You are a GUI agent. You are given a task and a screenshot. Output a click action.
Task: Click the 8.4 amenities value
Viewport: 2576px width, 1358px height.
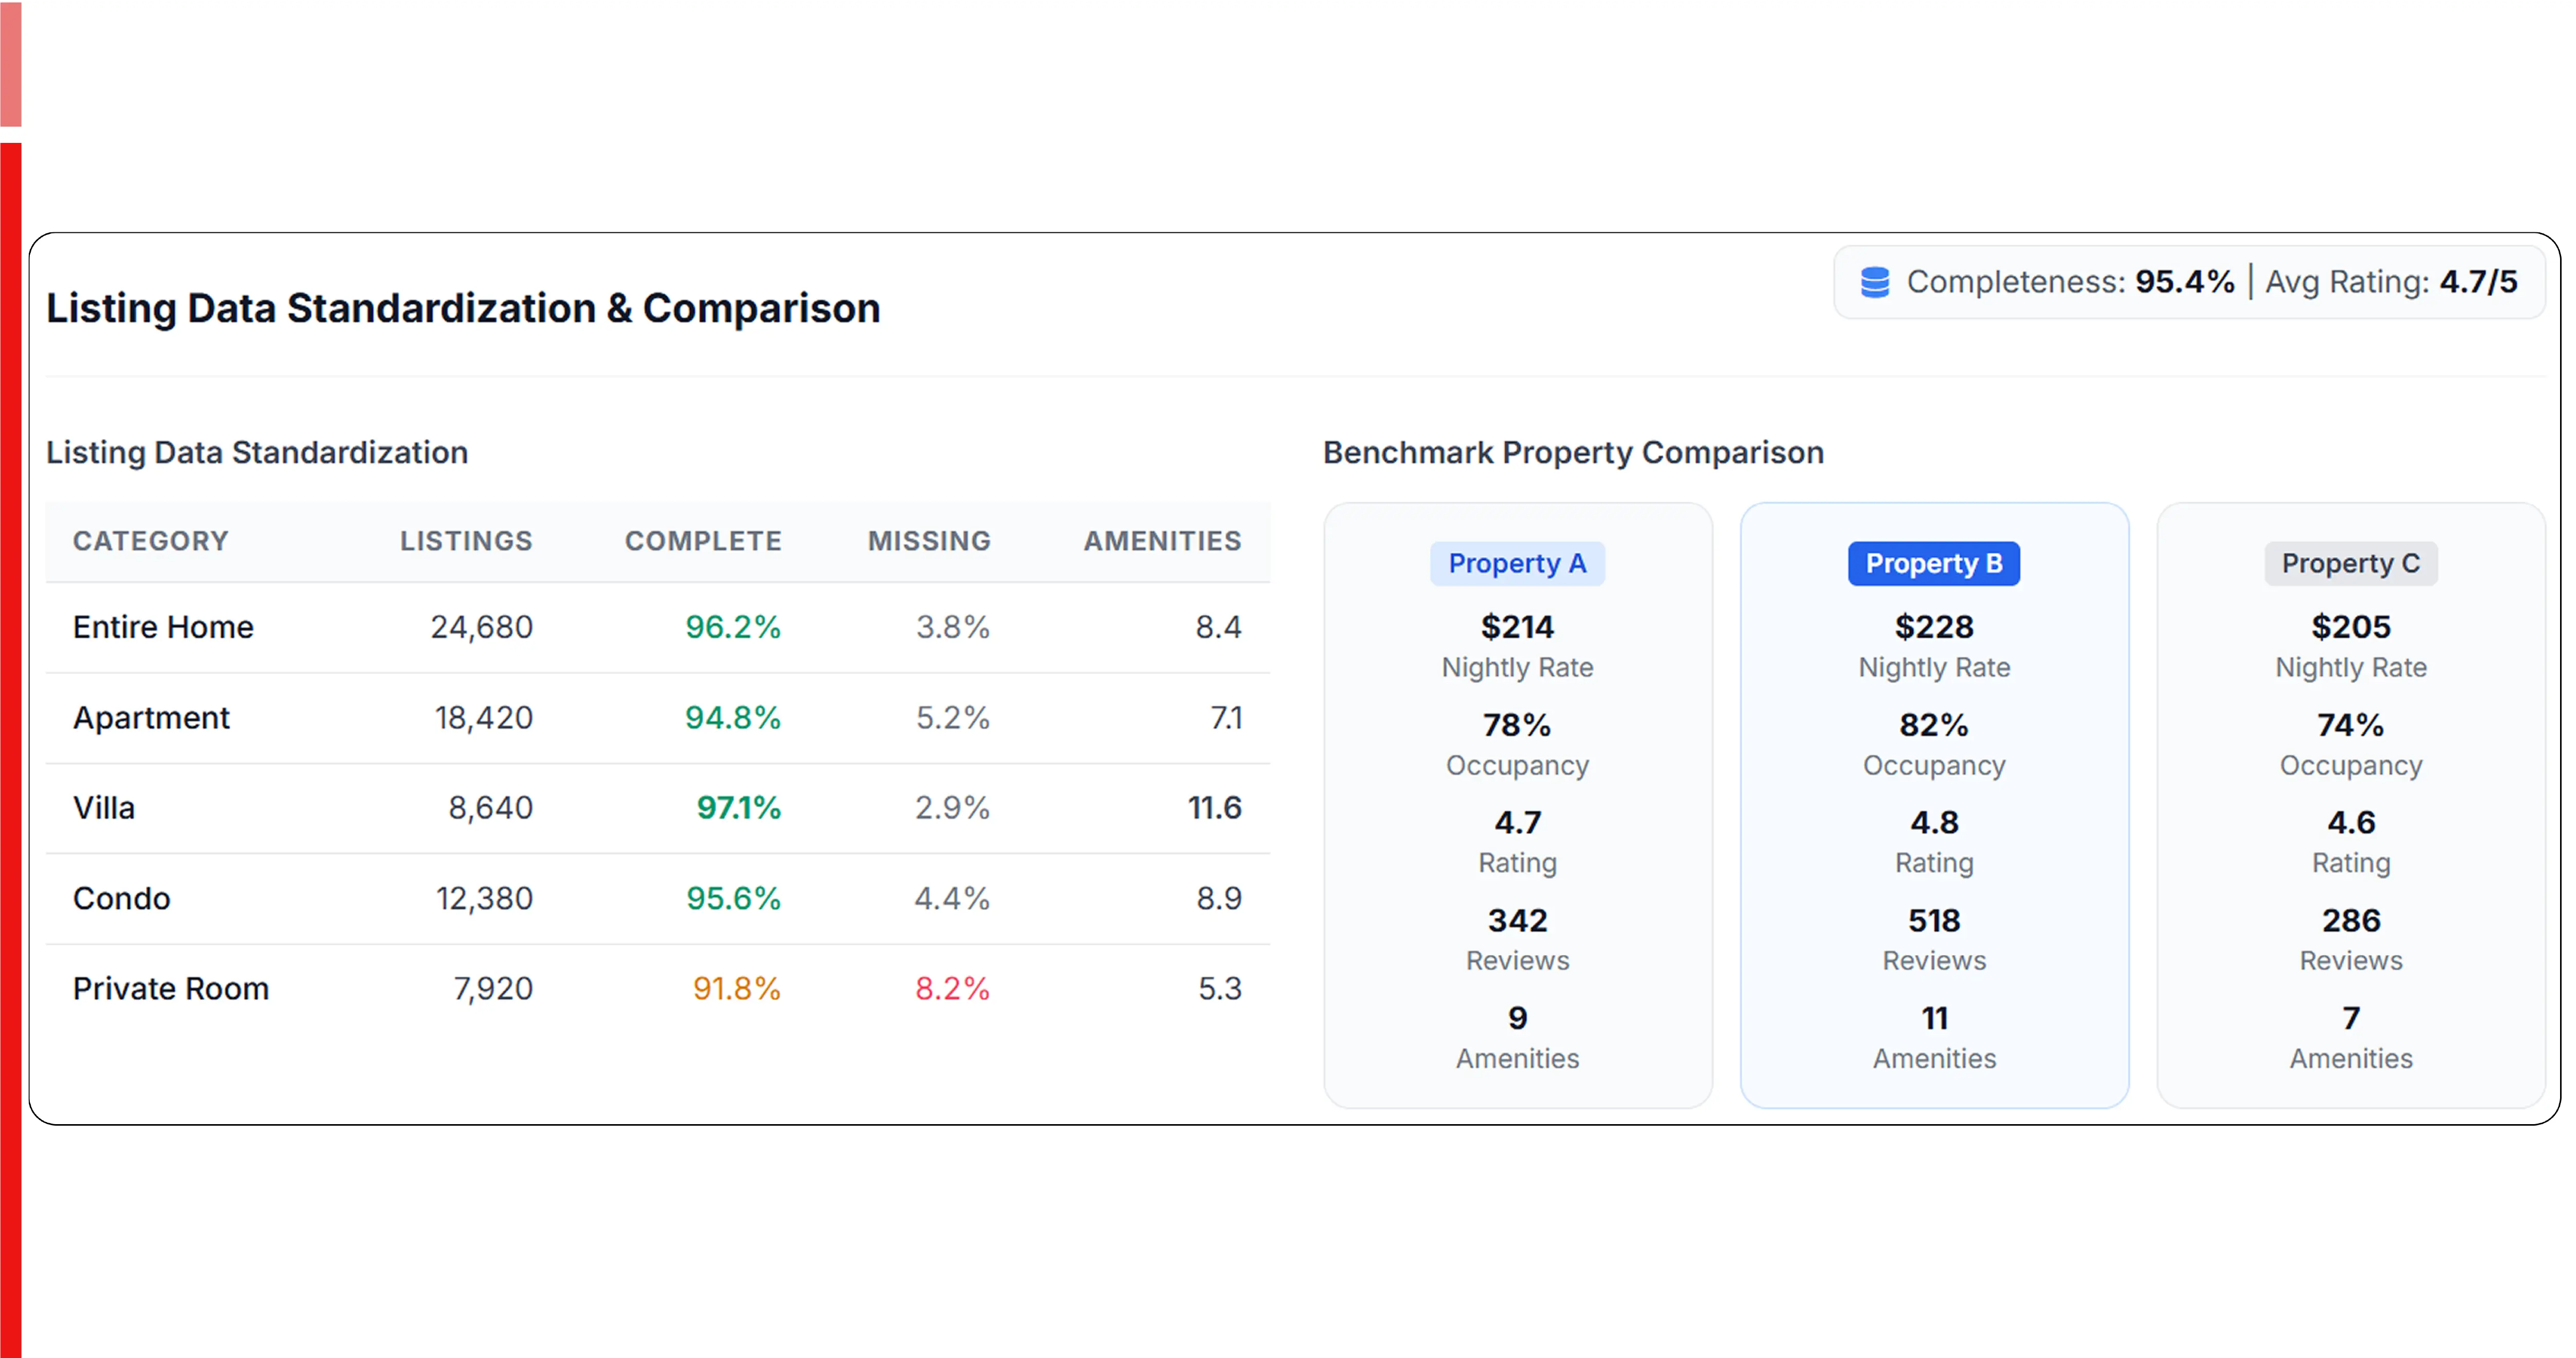click(x=1218, y=627)
